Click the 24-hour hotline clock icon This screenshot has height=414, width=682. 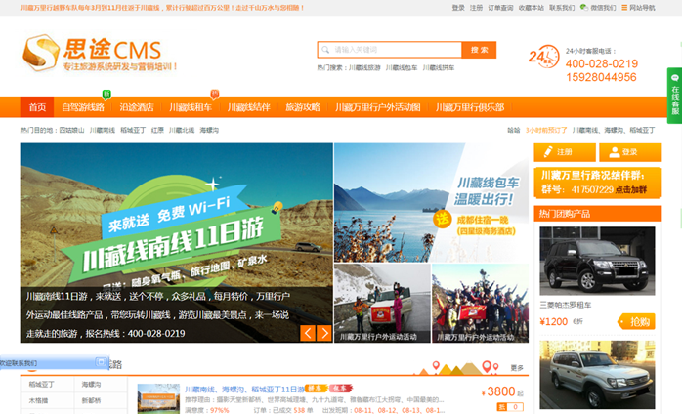click(543, 58)
